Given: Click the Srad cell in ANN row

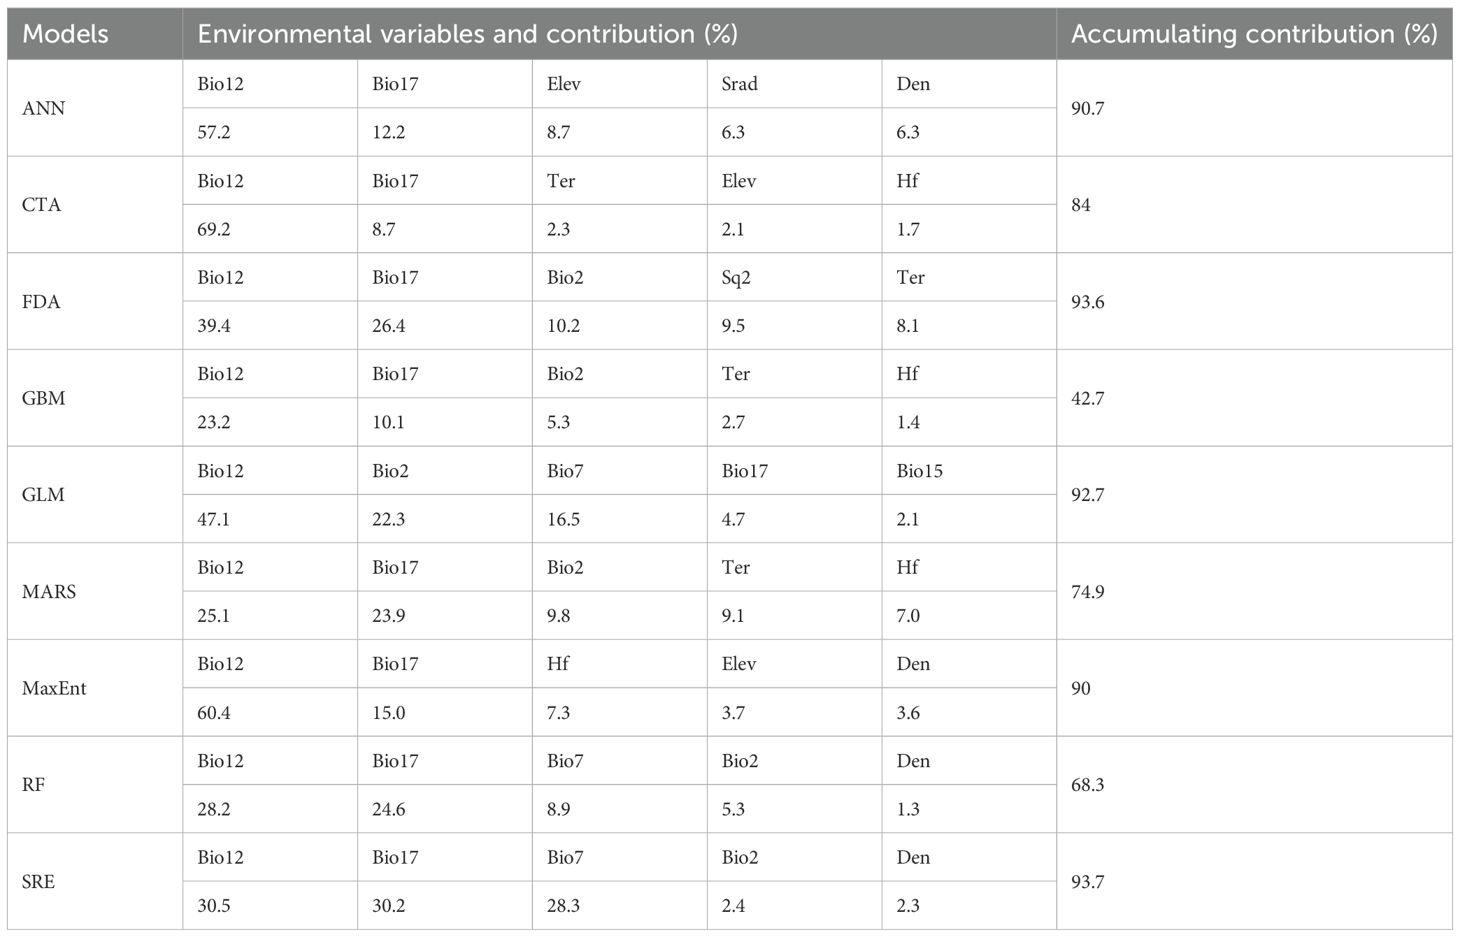Looking at the screenshot, I should (739, 84).
